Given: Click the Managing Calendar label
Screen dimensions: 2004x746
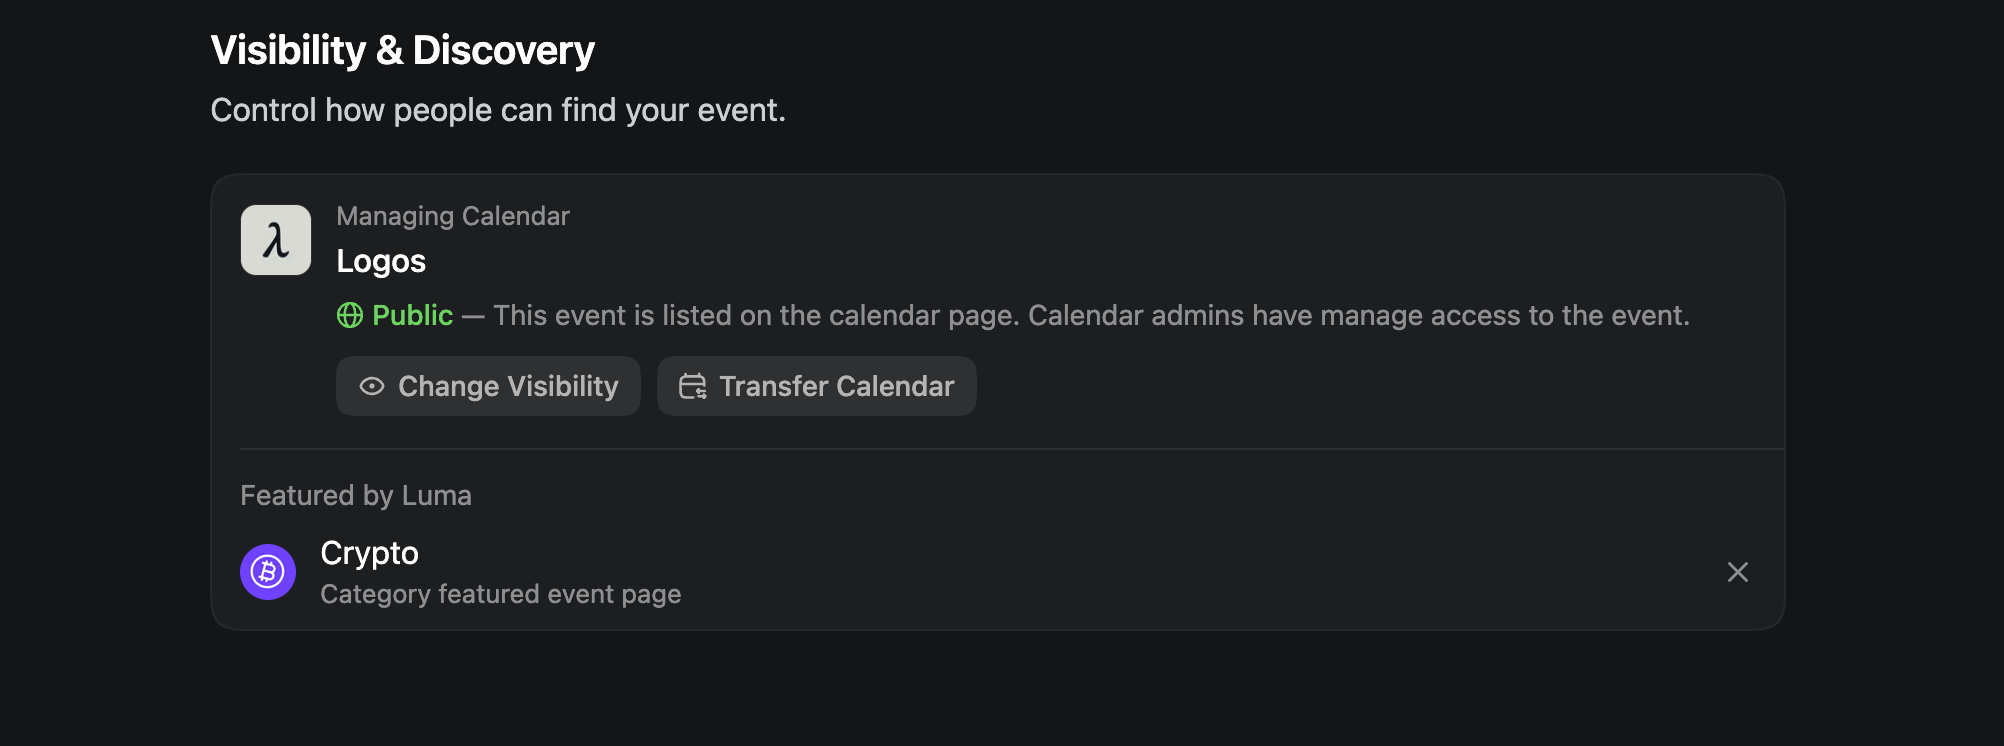Looking at the screenshot, I should coord(453,216).
